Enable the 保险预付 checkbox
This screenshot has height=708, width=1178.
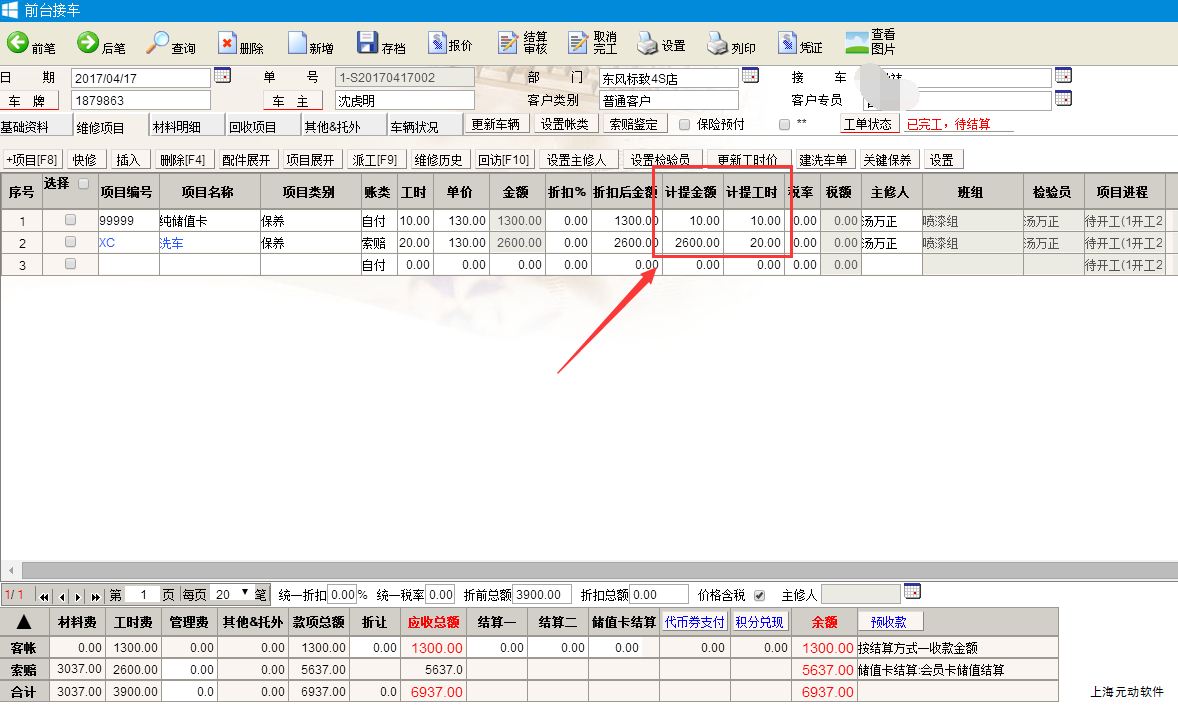(x=685, y=125)
